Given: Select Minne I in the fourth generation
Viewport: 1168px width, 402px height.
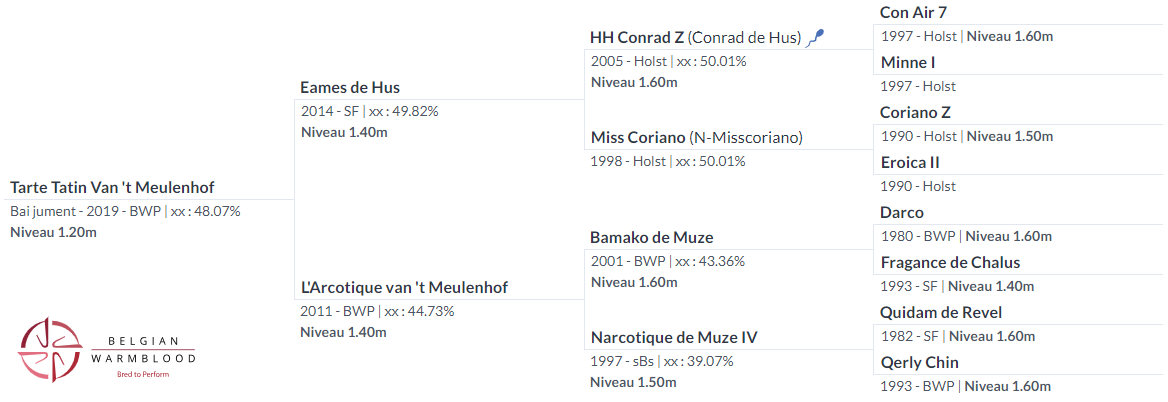Looking at the screenshot, I should click(x=907, y=63).
